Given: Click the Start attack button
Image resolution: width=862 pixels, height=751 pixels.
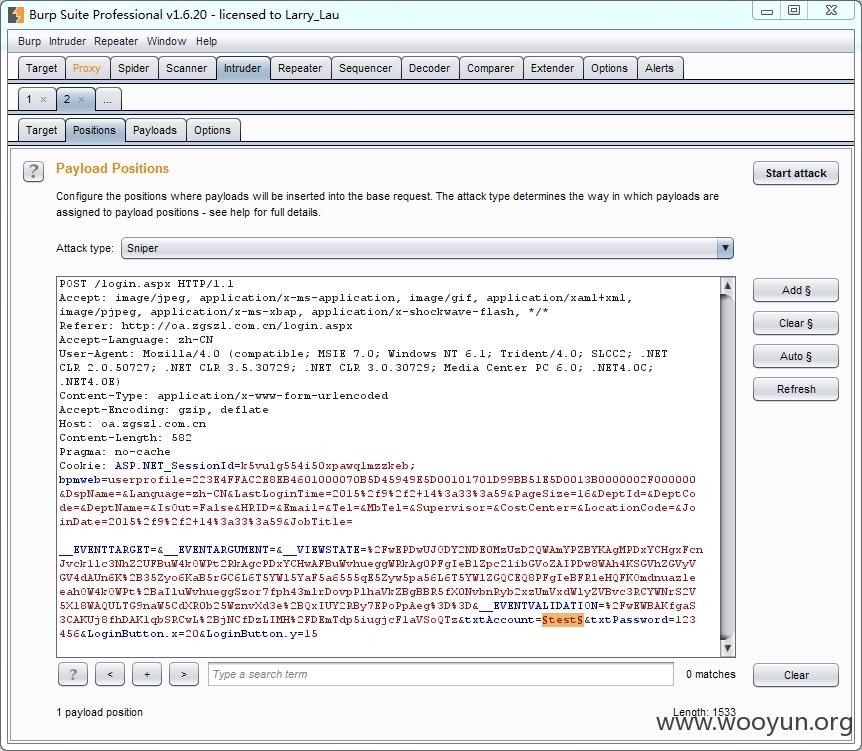Looking at the screenshot, I should [795, 173].
